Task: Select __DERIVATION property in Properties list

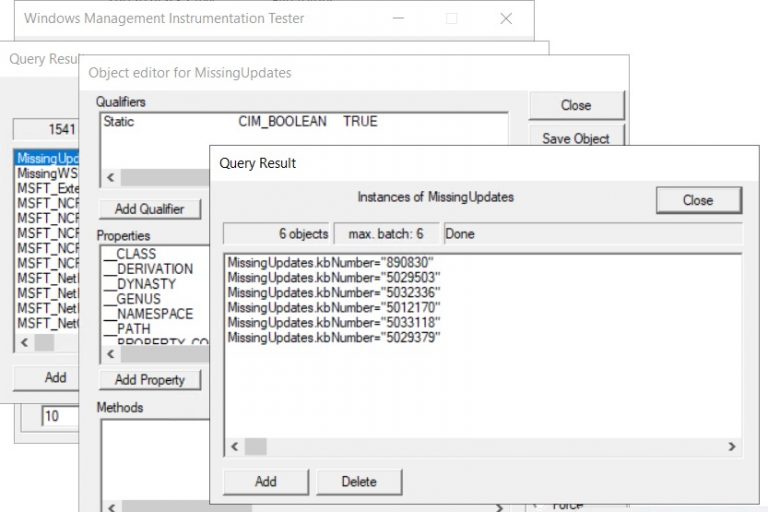Action: tap(154, 269)
